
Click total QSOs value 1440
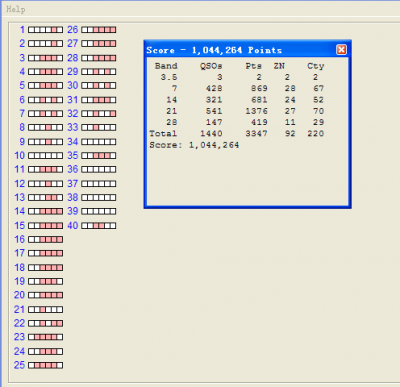click(x=211, y=133)
